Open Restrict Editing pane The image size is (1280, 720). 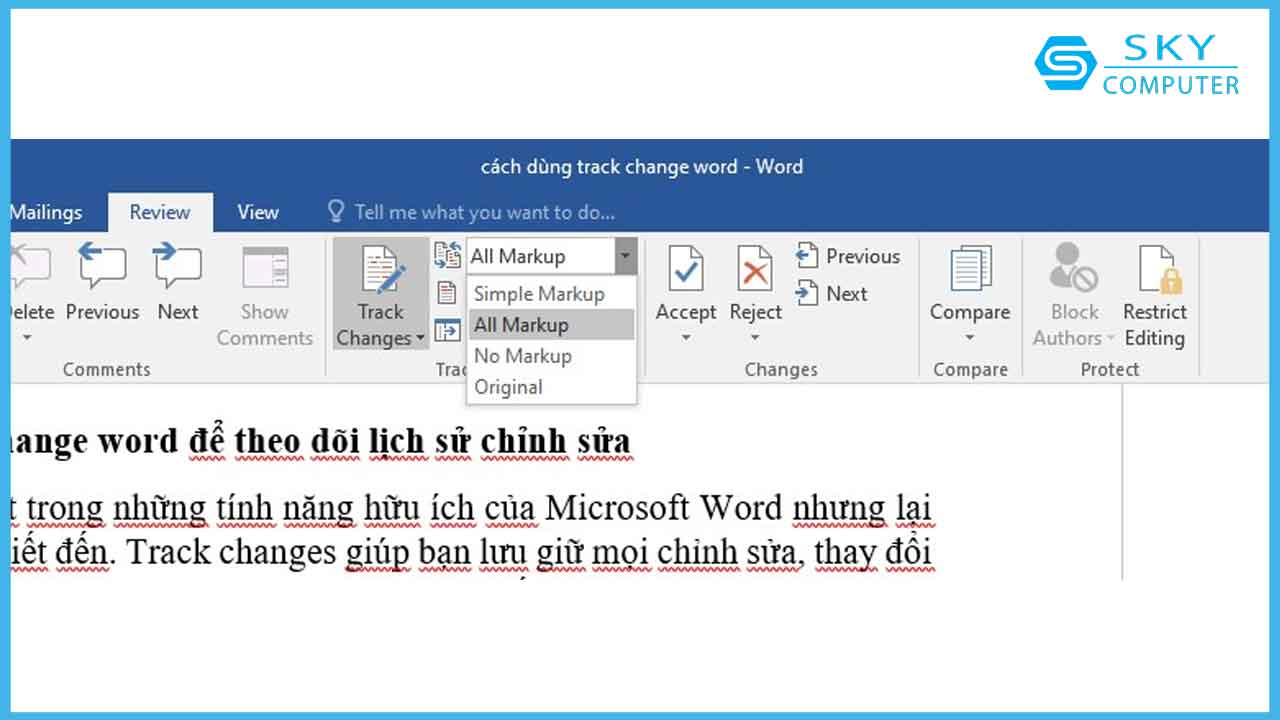click(1155, 290)
